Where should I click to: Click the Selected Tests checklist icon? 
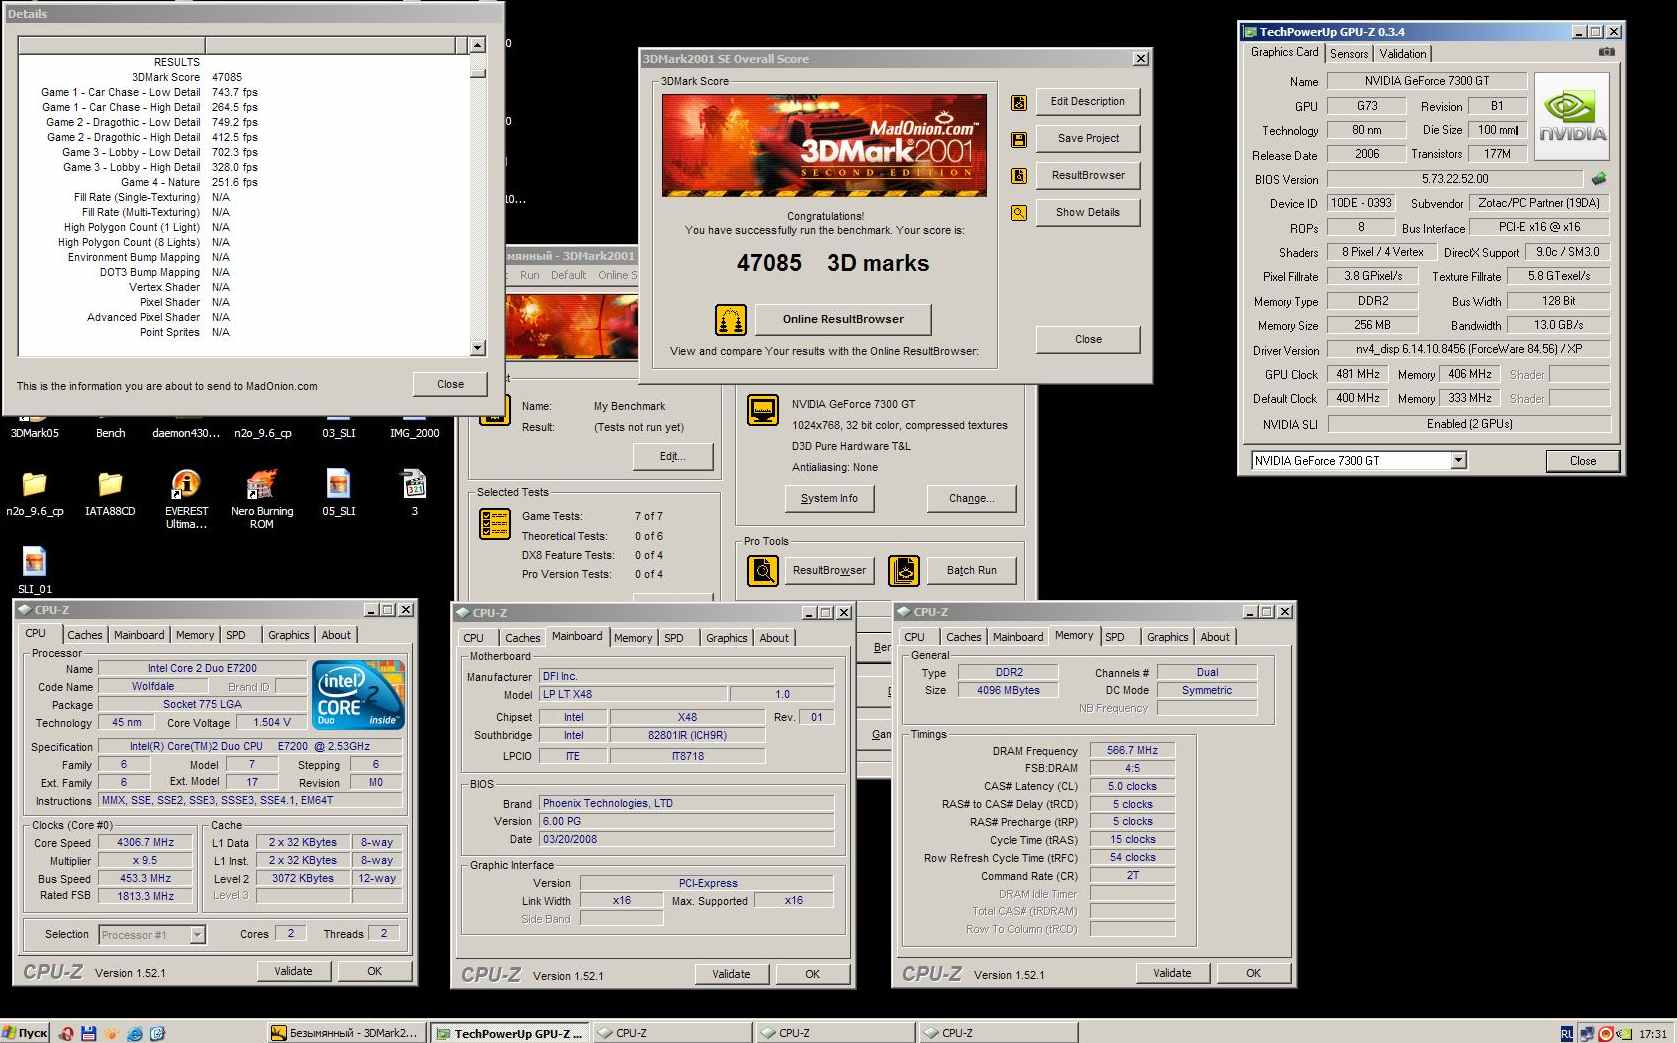(495, 524)
